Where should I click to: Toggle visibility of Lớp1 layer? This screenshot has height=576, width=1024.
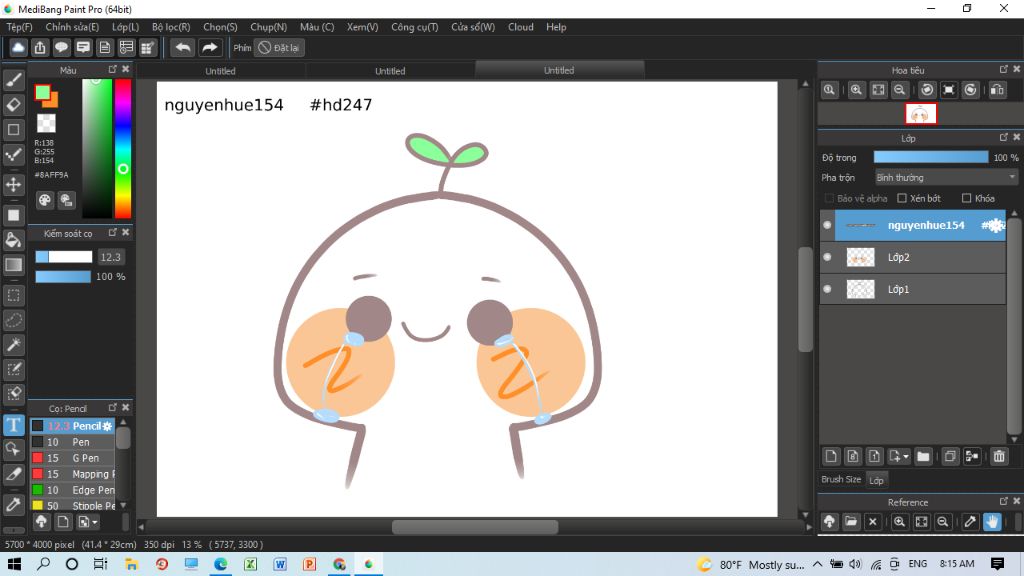click(827, 289)
